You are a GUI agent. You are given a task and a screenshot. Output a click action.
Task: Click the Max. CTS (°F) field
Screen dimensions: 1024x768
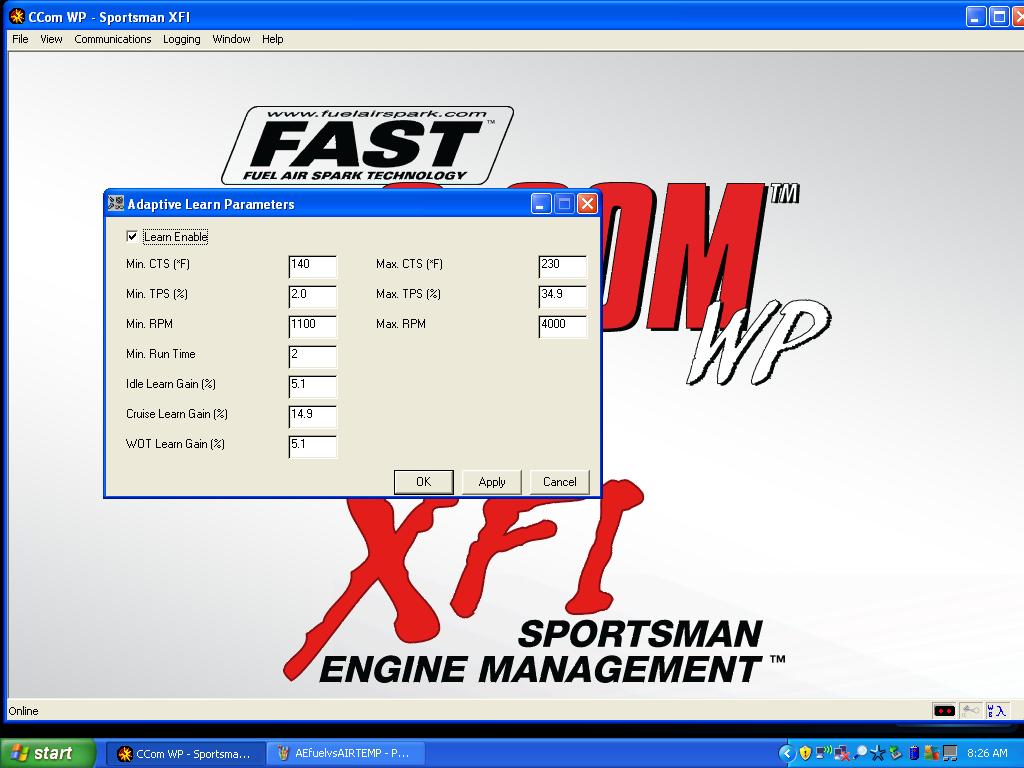coord(563,266)
